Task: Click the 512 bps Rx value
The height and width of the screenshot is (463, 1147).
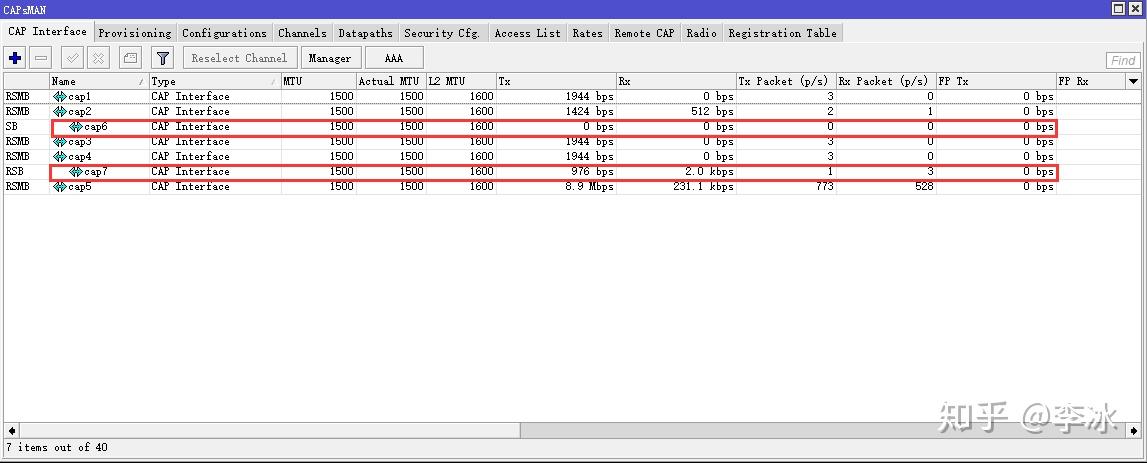Action: (x=714, y=111)
